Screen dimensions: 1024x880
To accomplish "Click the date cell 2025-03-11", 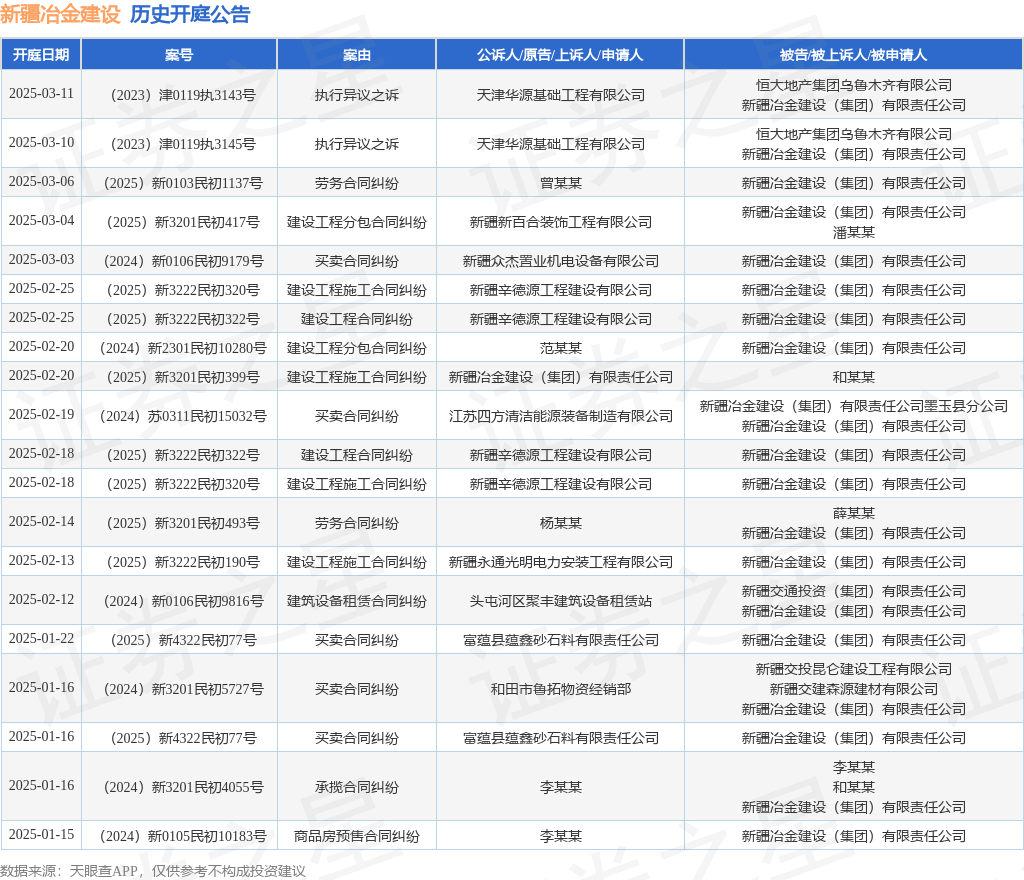I will 41,93.
